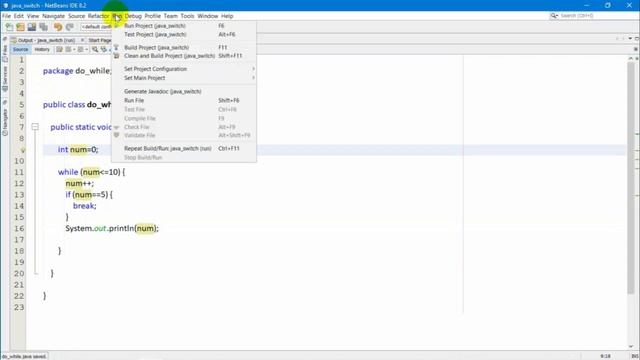Choose Run Project (java_switch)
The width and height of the screenshot is (640, 360).
coord(184,26)
